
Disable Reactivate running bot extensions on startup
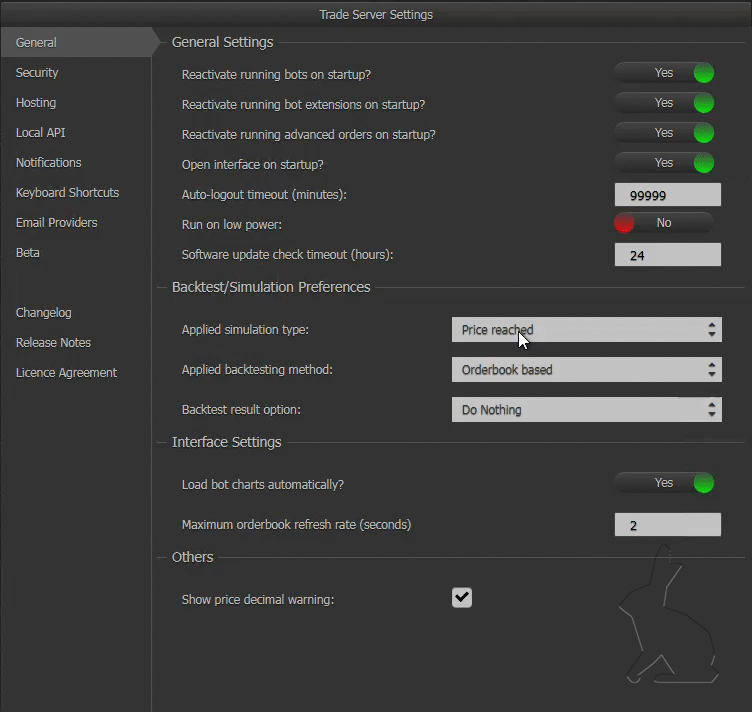(x=665, y=103)
